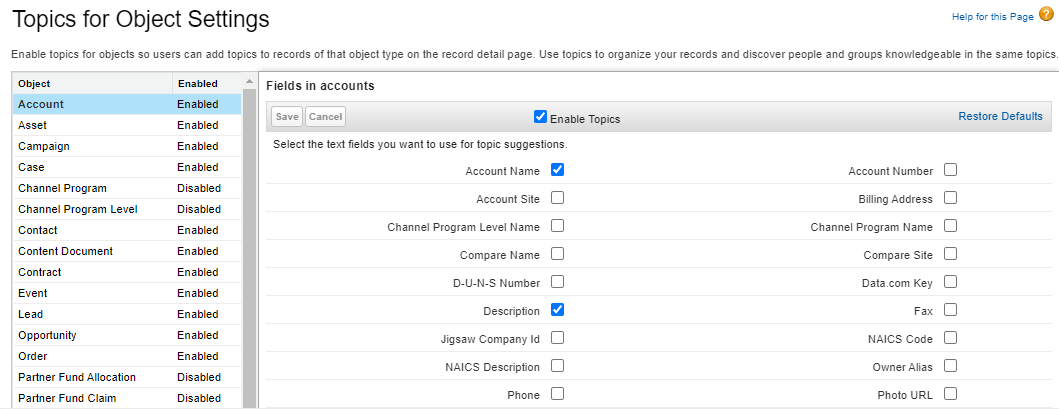Enable the Billing Address checkbox

click(950, 198)
